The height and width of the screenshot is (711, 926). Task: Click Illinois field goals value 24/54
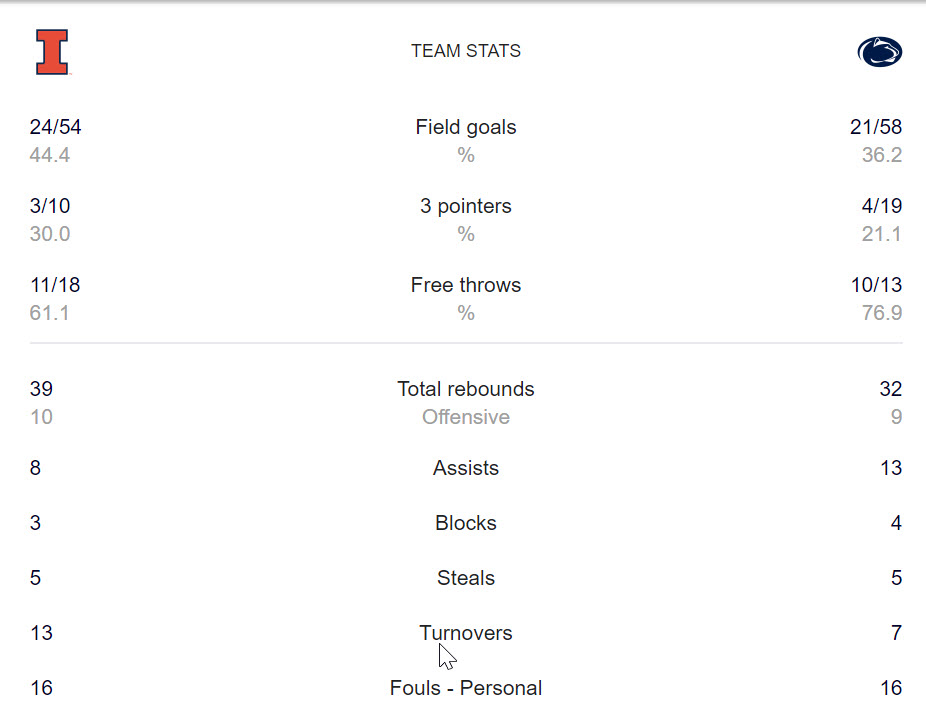pos(56,127)
